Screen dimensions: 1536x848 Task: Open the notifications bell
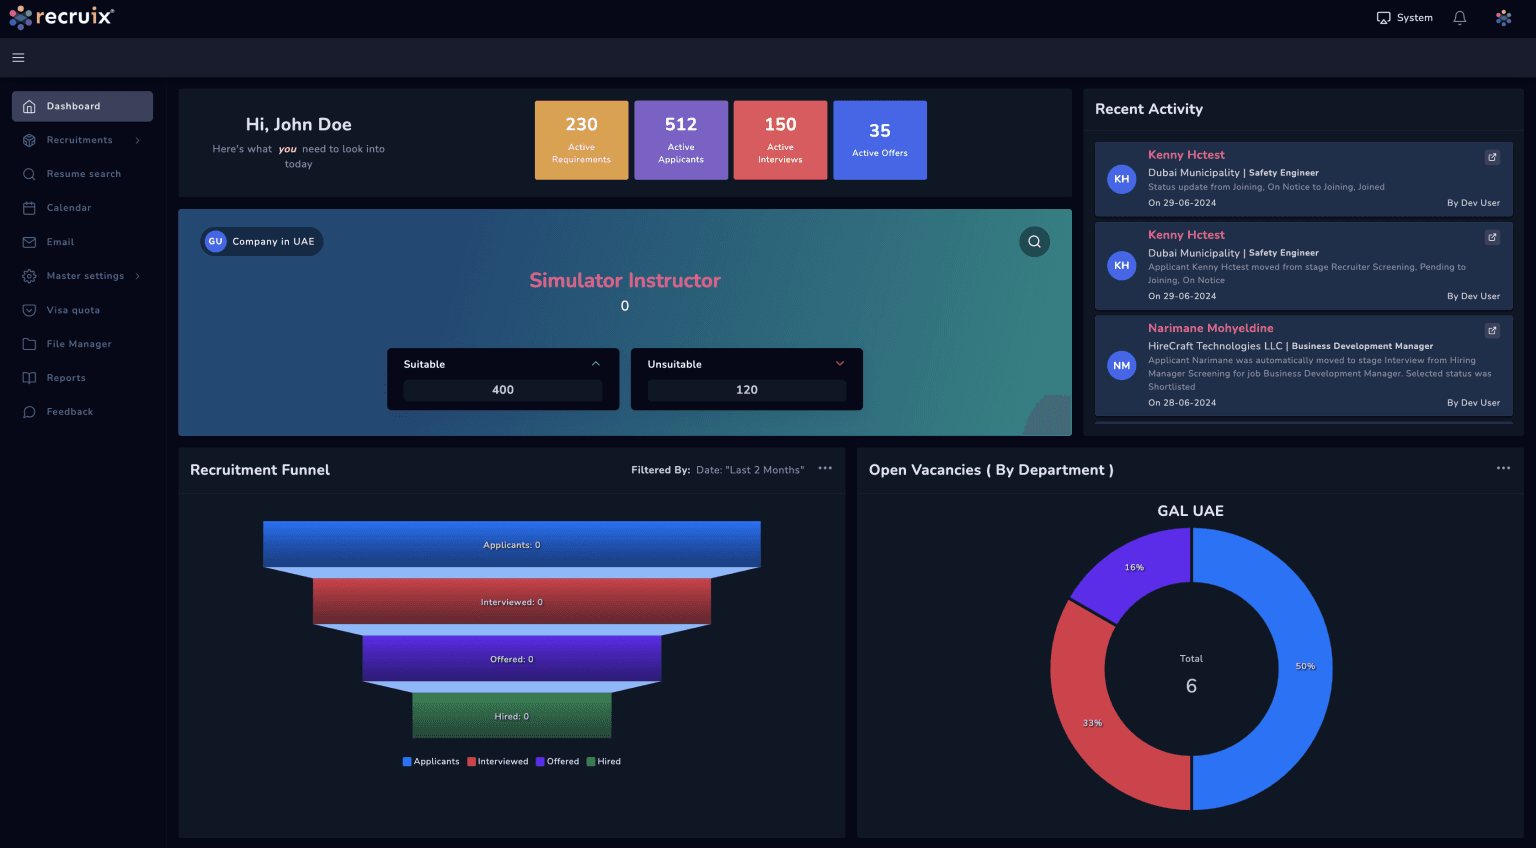point(1460,18)
